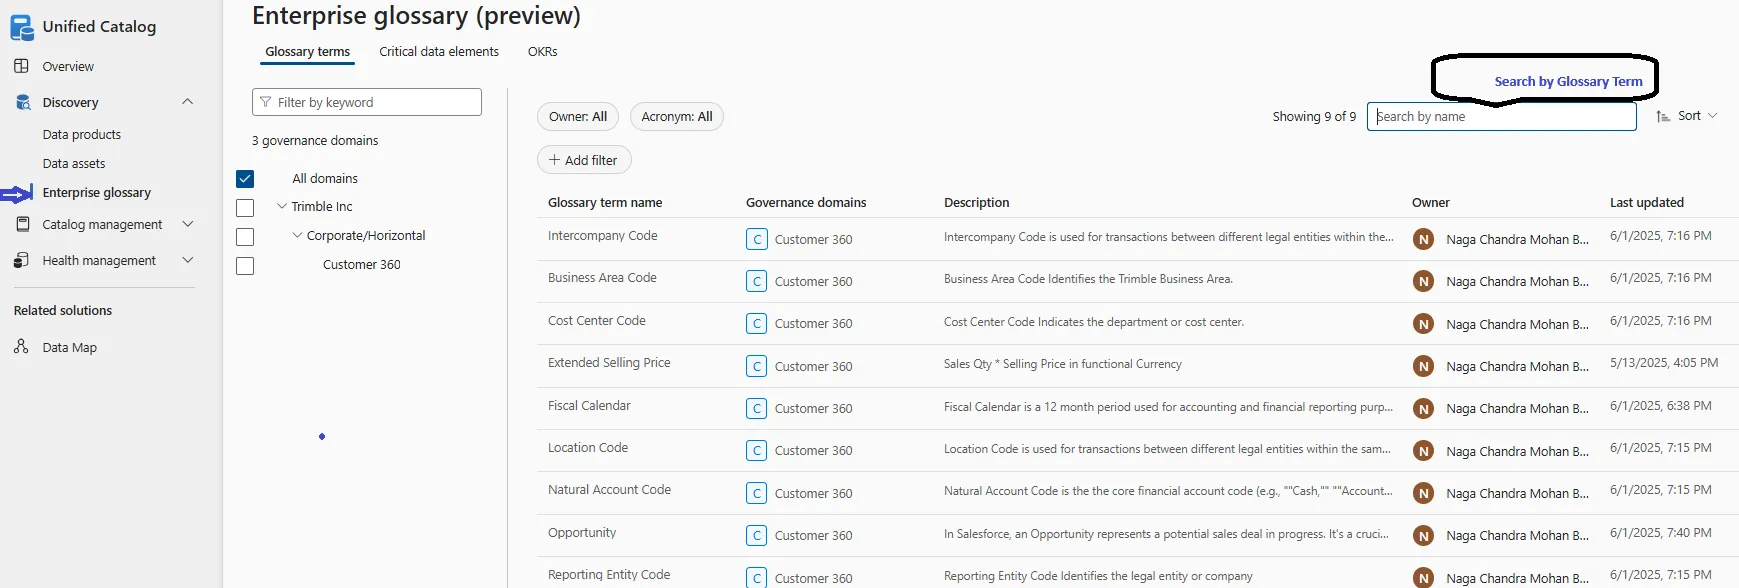Click Customer 360 domain icon in Location Code row
Screen dimensions: 1739x588
coord(757,450)
